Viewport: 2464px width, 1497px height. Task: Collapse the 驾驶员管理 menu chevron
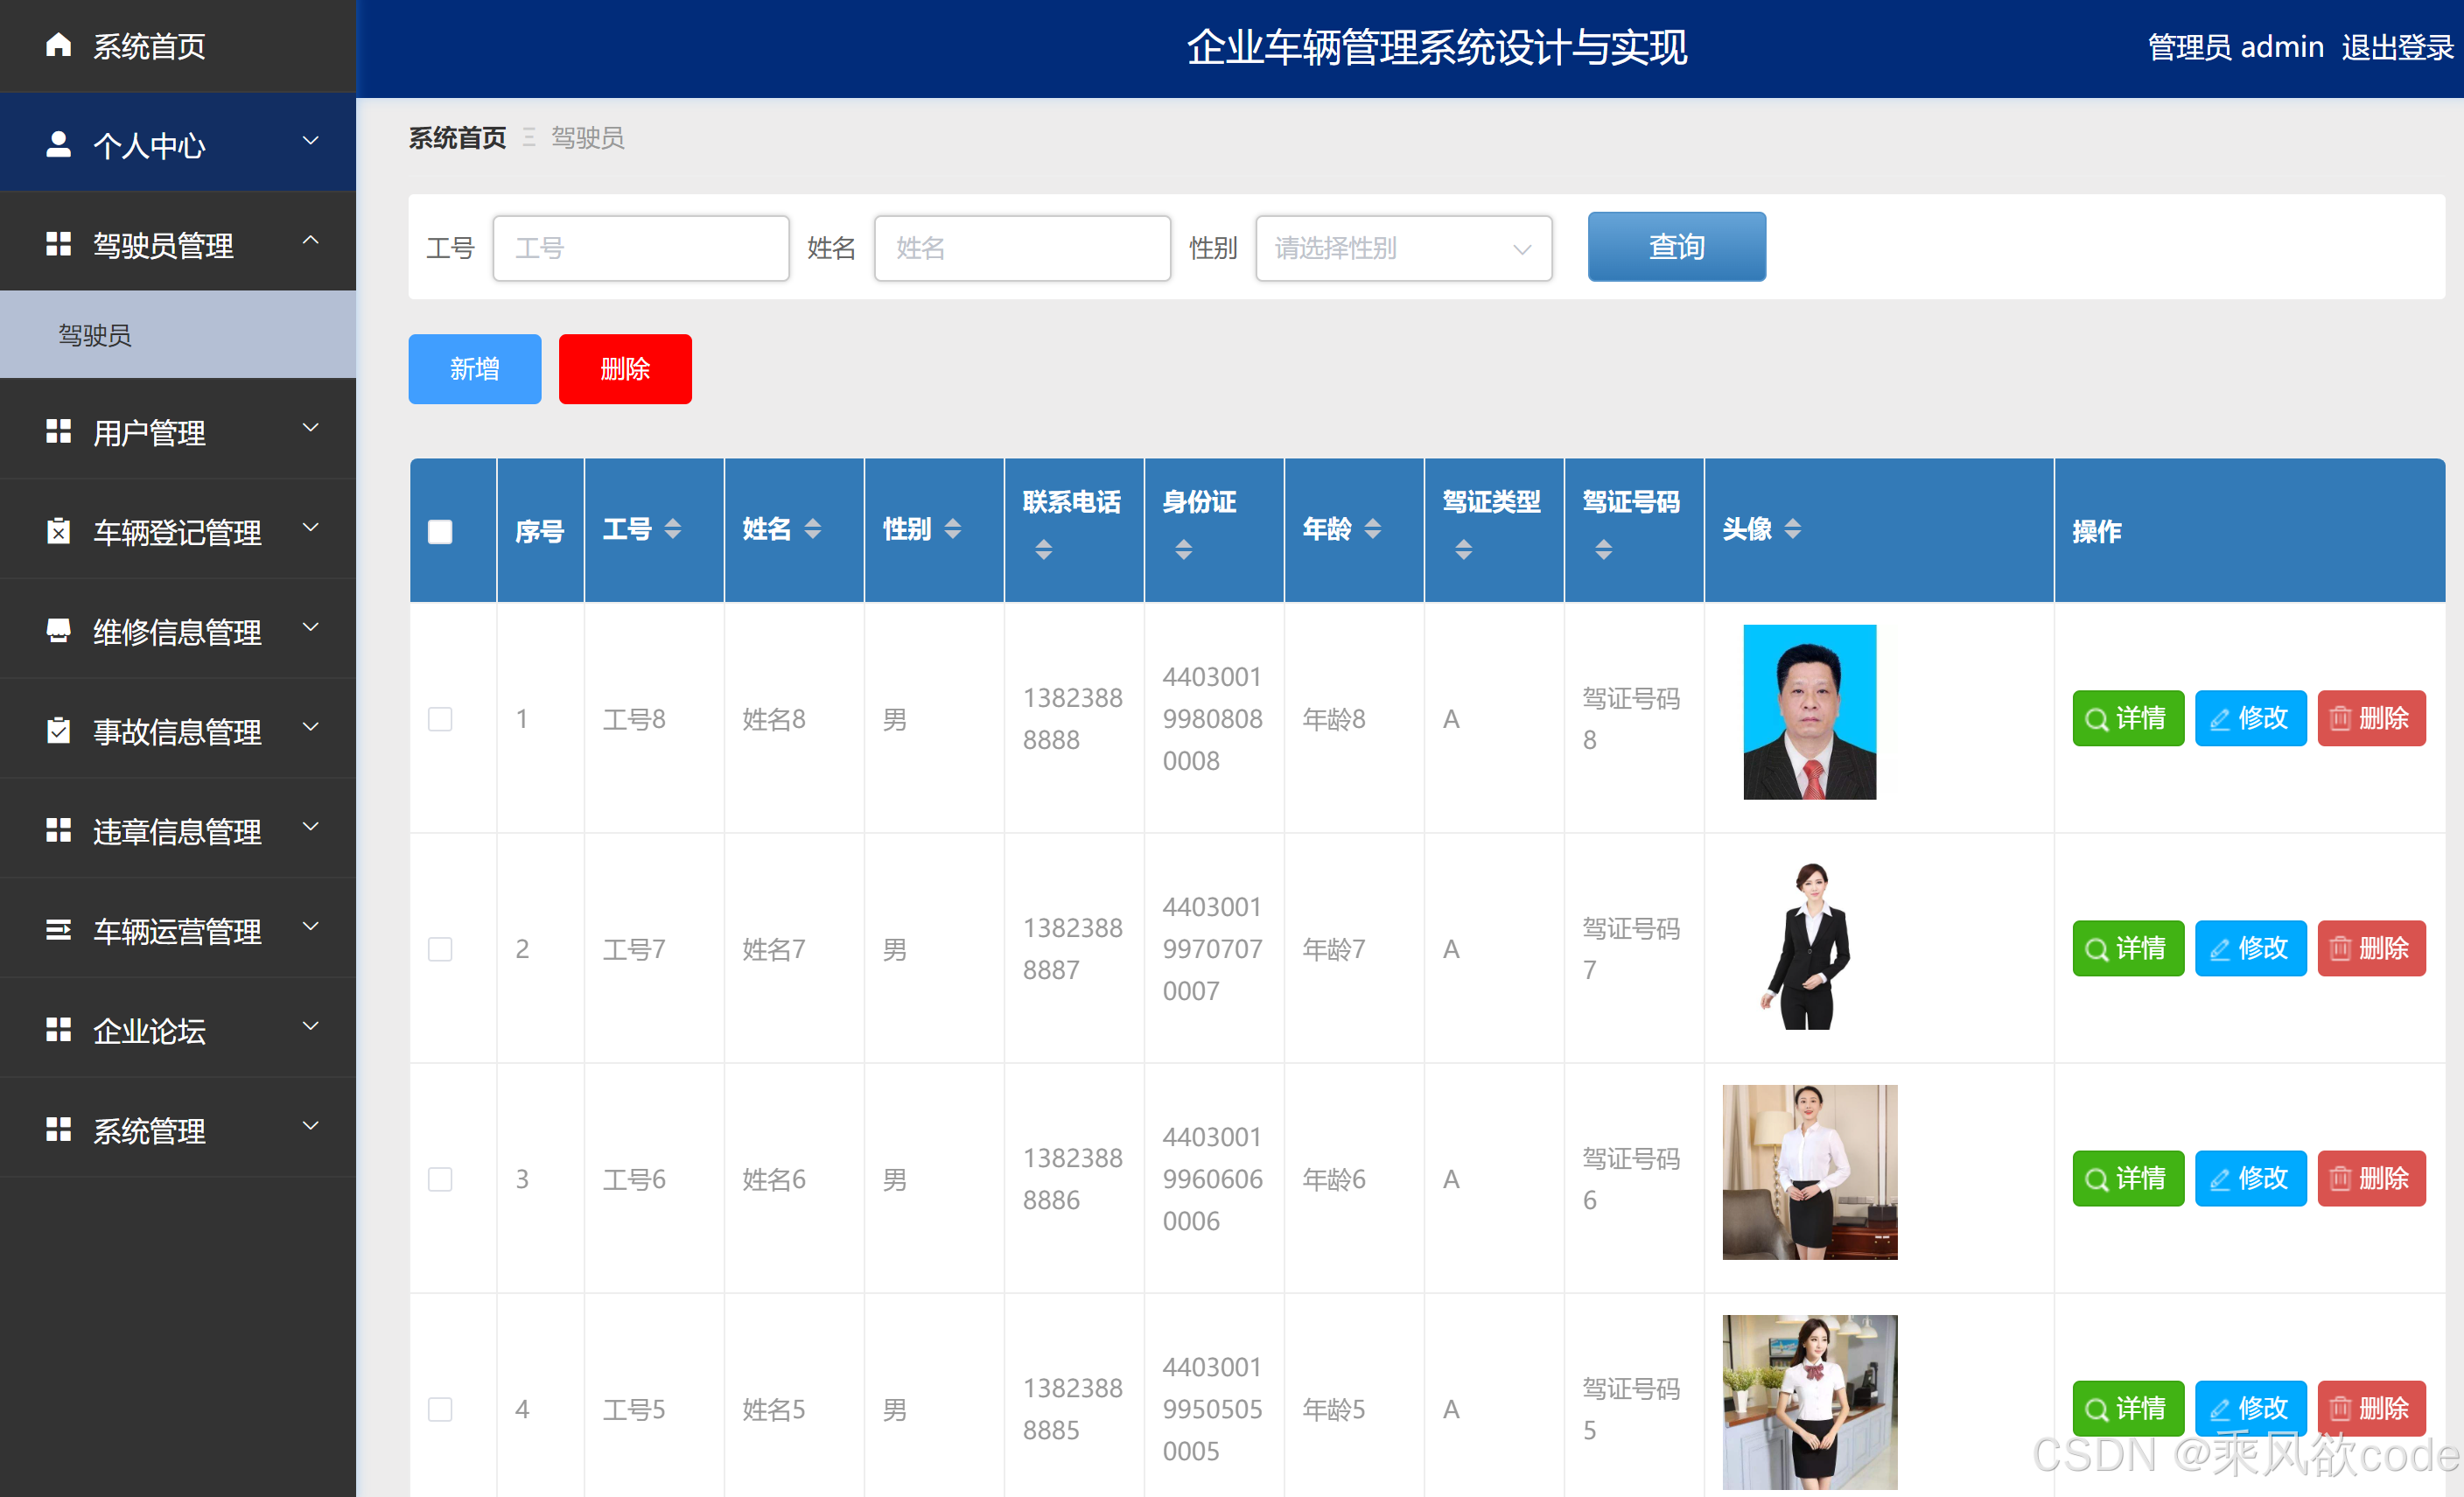click(x=311, y=241)
